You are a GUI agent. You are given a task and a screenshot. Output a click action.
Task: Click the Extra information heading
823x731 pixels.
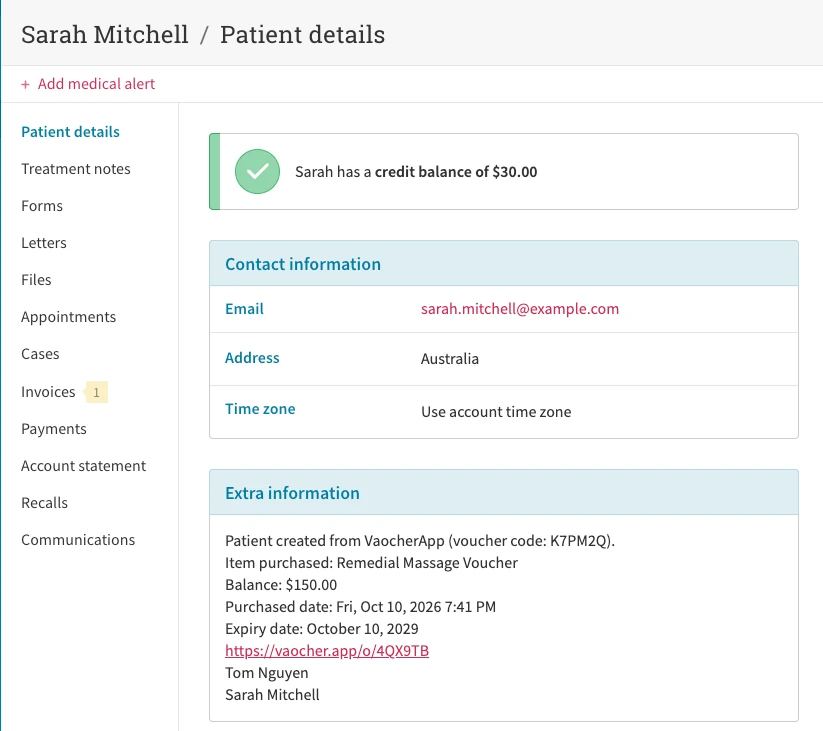pyautogui.click(x=292, y=493)
